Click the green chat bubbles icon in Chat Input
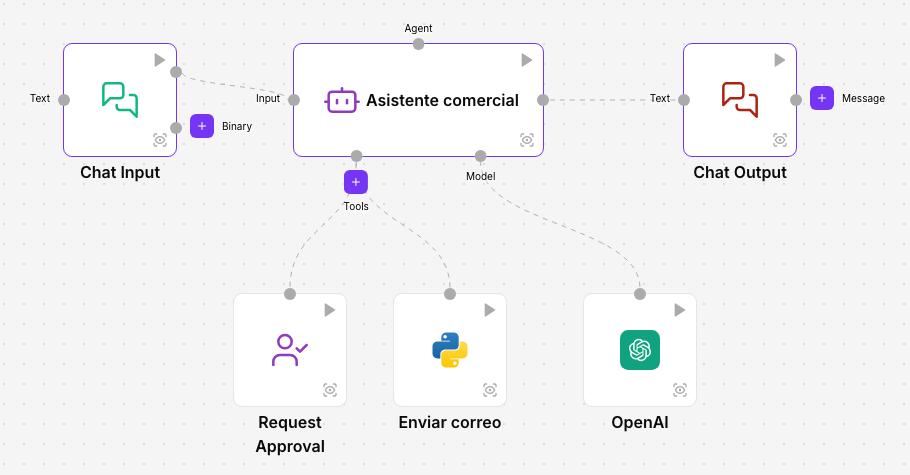910x475 pixels. click(x=120, y=100)
